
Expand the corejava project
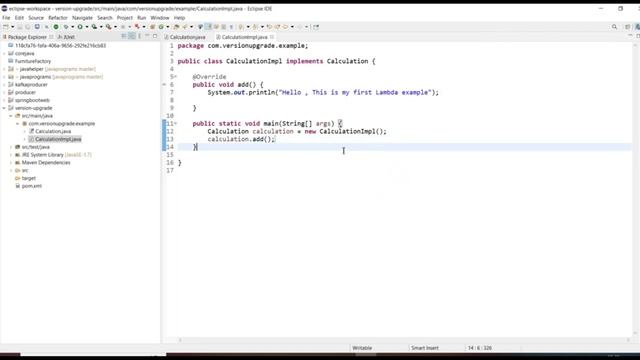[x=4, y=53]
